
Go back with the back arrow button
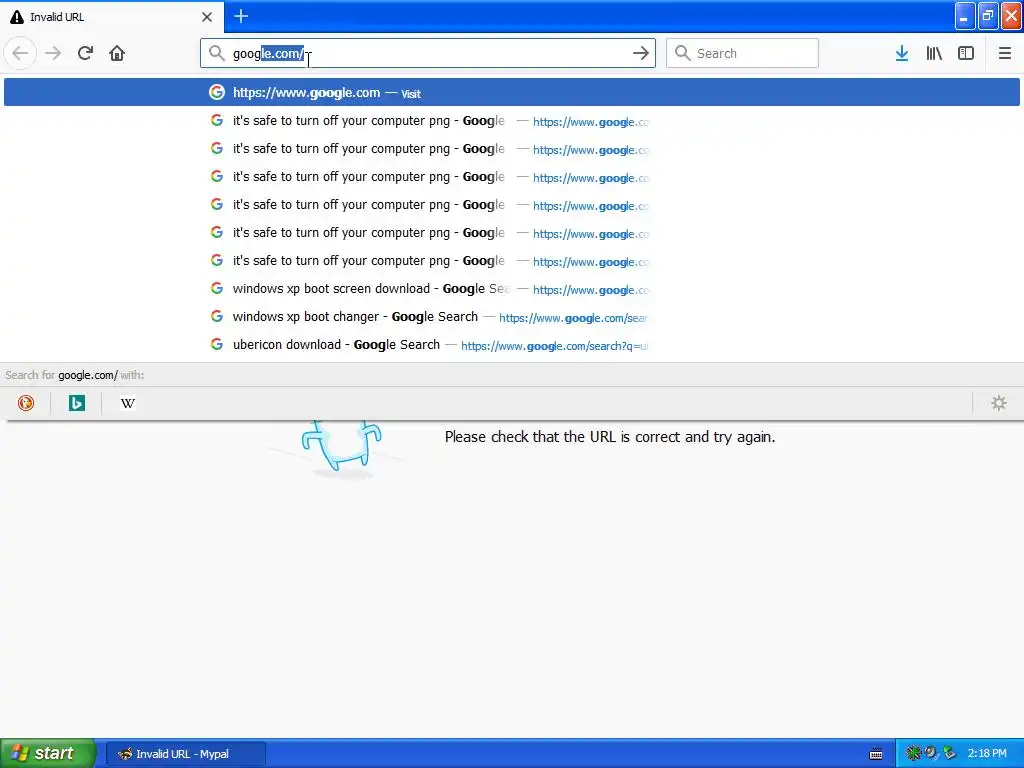point(20,53)
